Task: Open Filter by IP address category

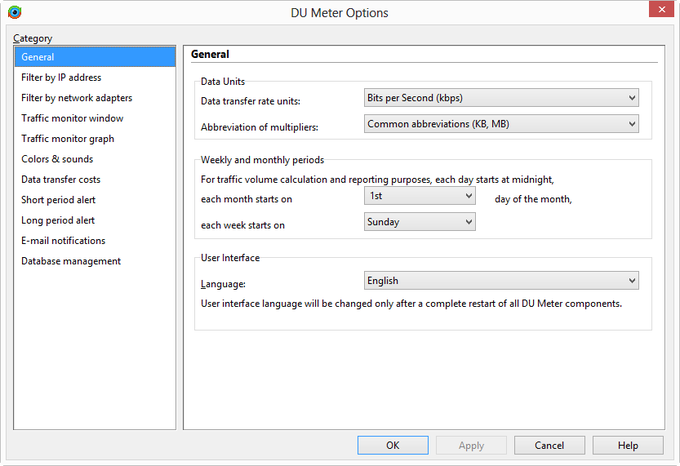Action: coord(61,77)
